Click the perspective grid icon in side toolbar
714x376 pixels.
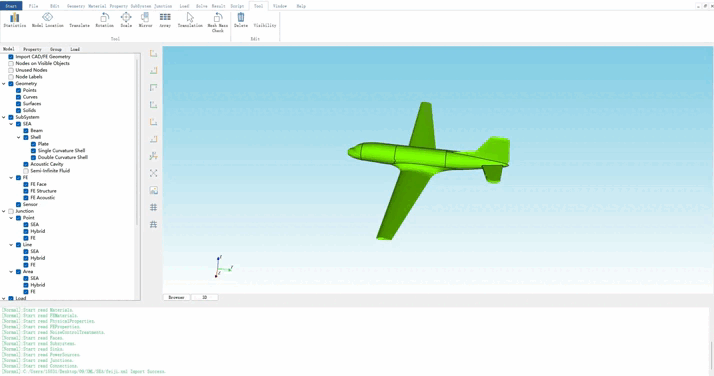click(x=153, y=224)
